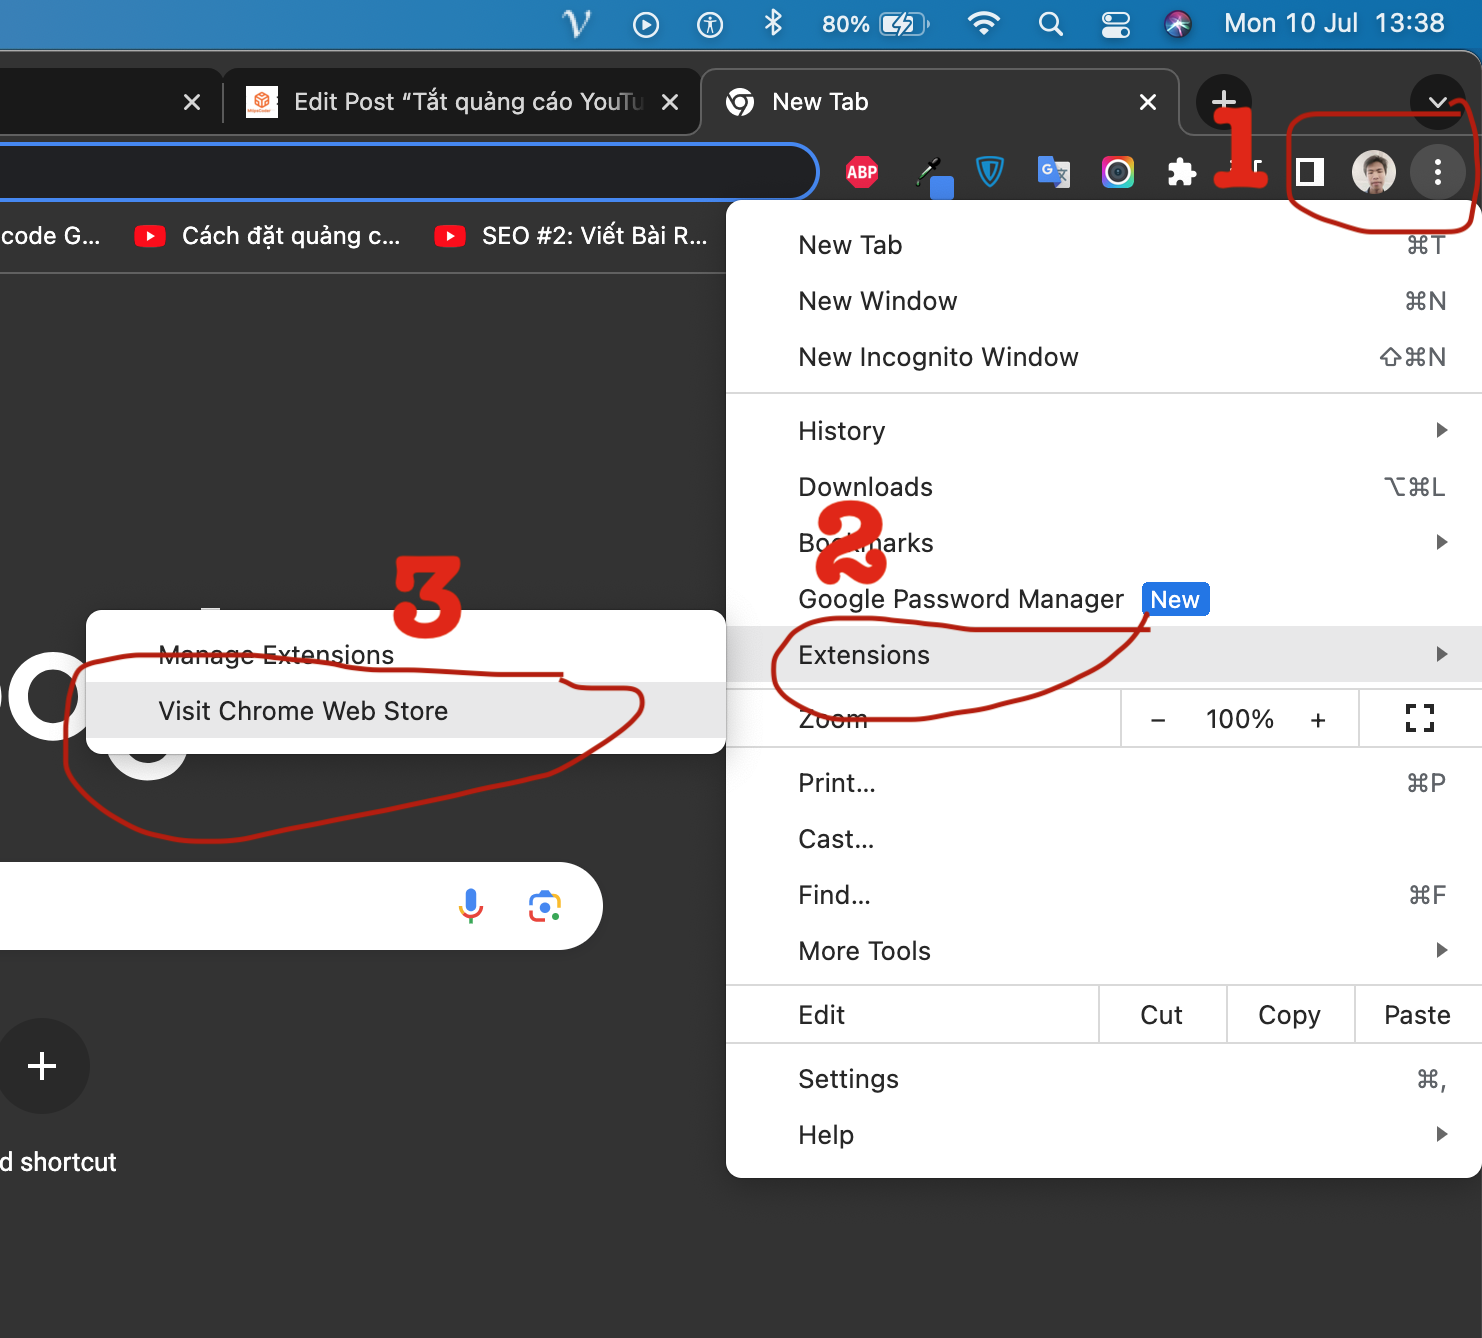This screenshot has width=1482, height=1338.
Task: Close the Edit Post tab
Action: click(669, 102)
